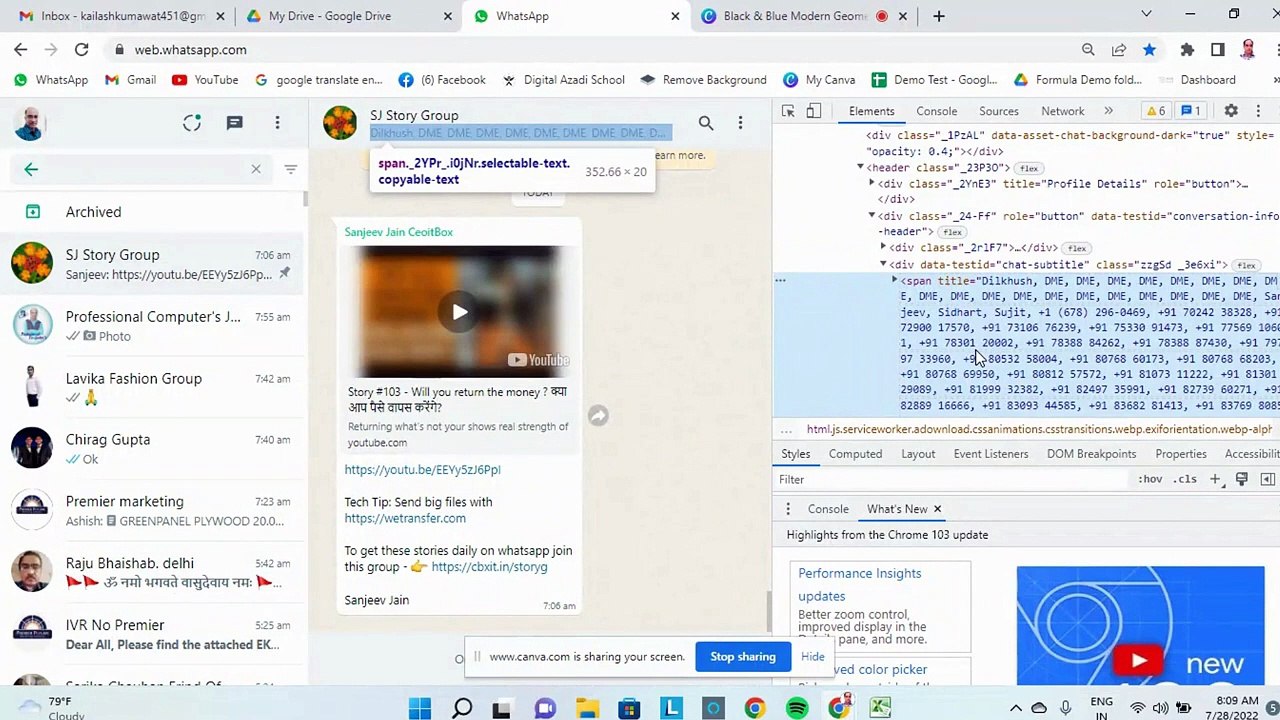
Task: Close the What's New drawer tab
Action: (x=937, y=509)
